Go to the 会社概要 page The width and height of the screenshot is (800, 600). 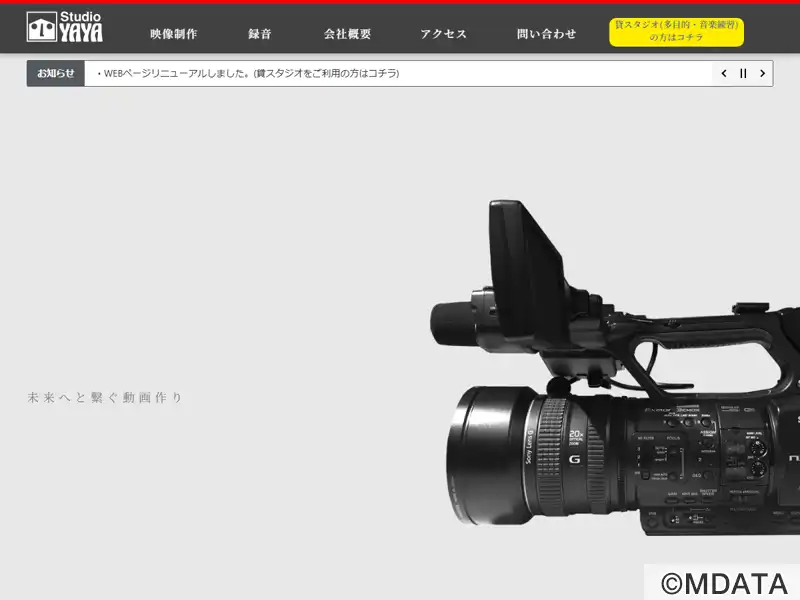[x=347, y=34]
